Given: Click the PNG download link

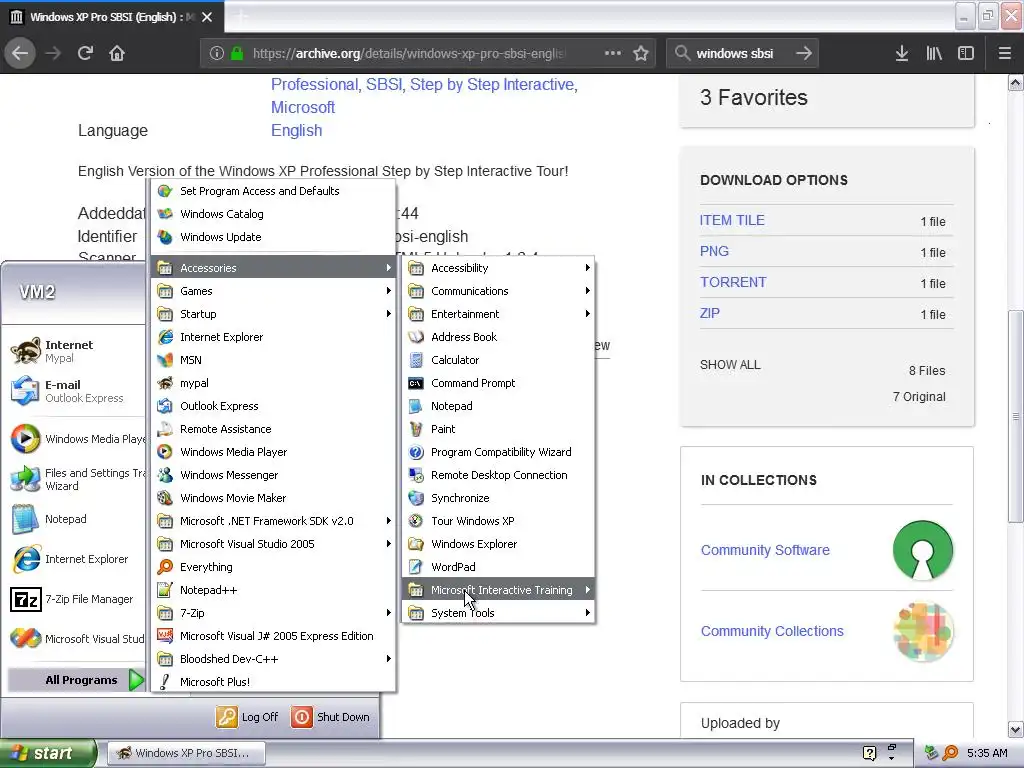Looking at the screenshot, I should (714, 251).
